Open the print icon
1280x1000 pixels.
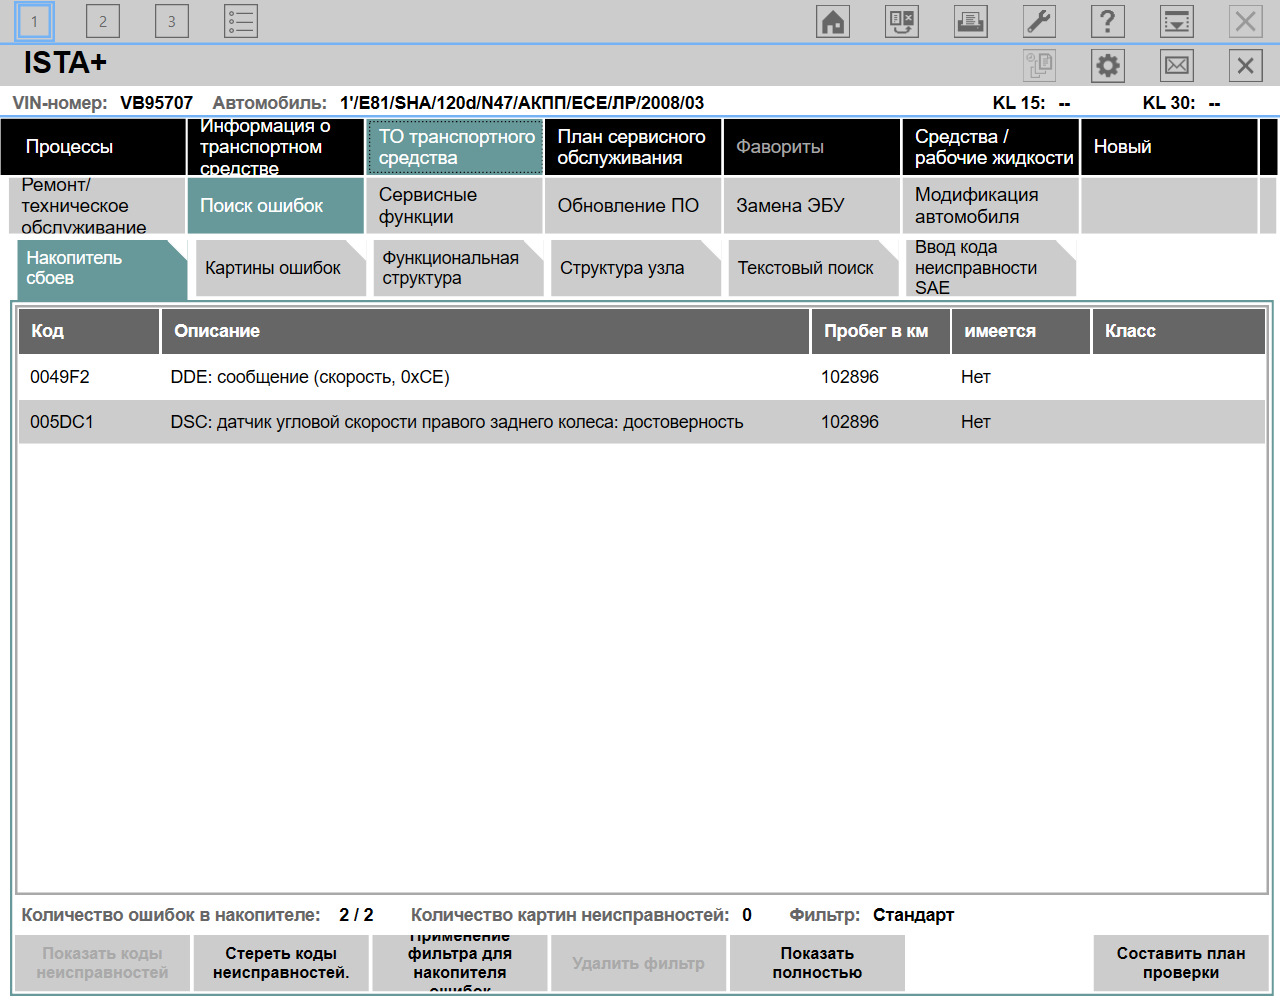coord(971,21)
